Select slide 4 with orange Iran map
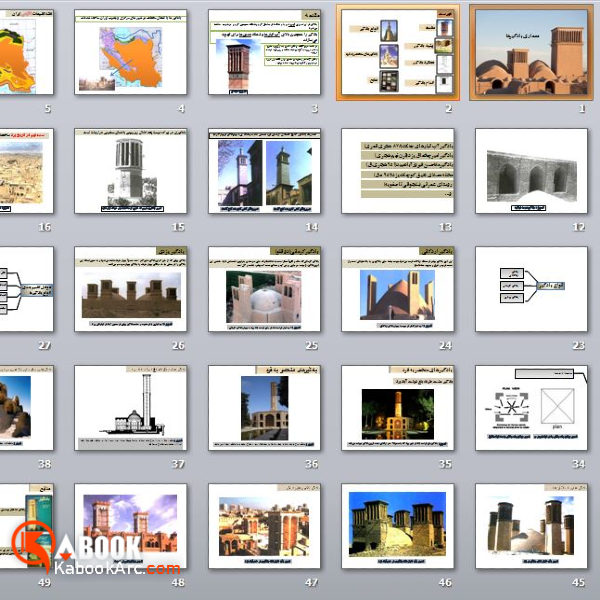This screenshot has height=600, width=600. [x=130, y=52]
